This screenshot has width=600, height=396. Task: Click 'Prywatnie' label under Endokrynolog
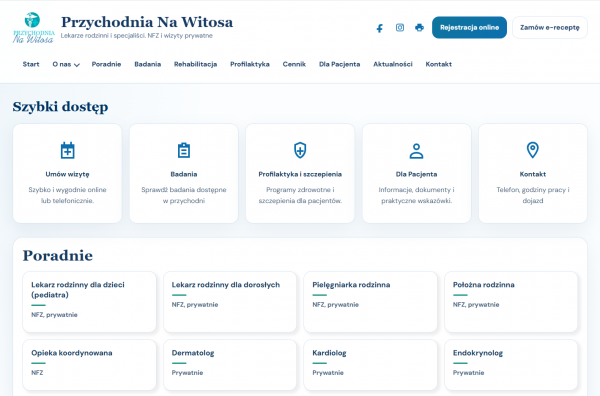pyautogui.click(x=468, y=373)
